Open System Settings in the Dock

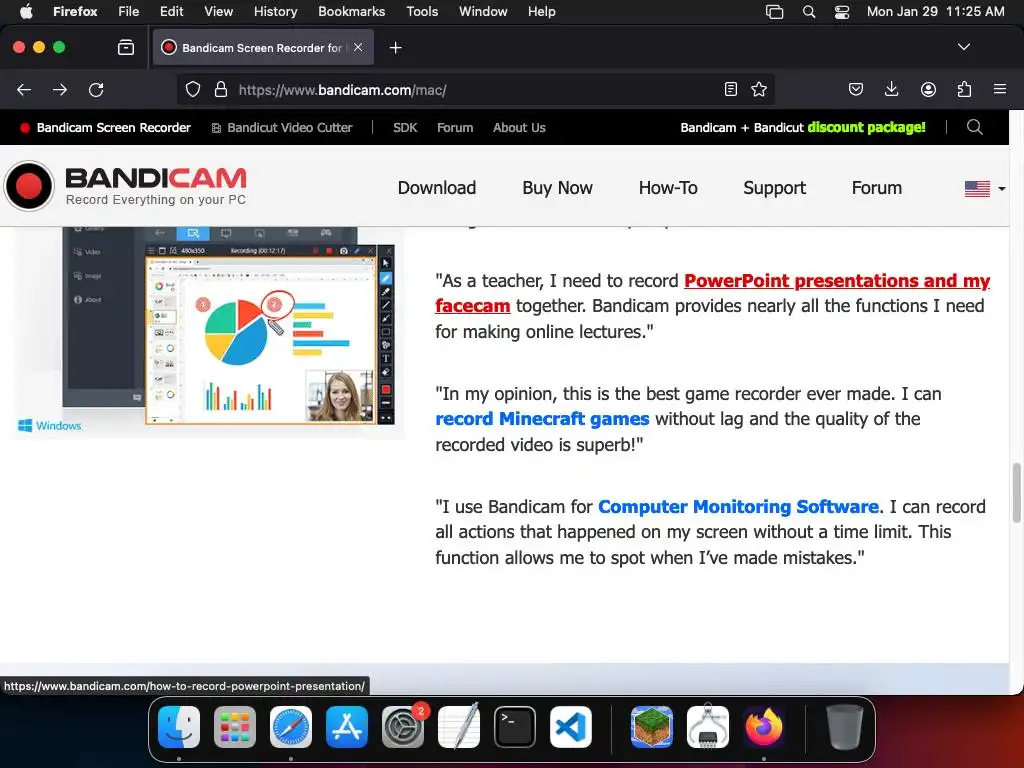[x=403, y=727]
